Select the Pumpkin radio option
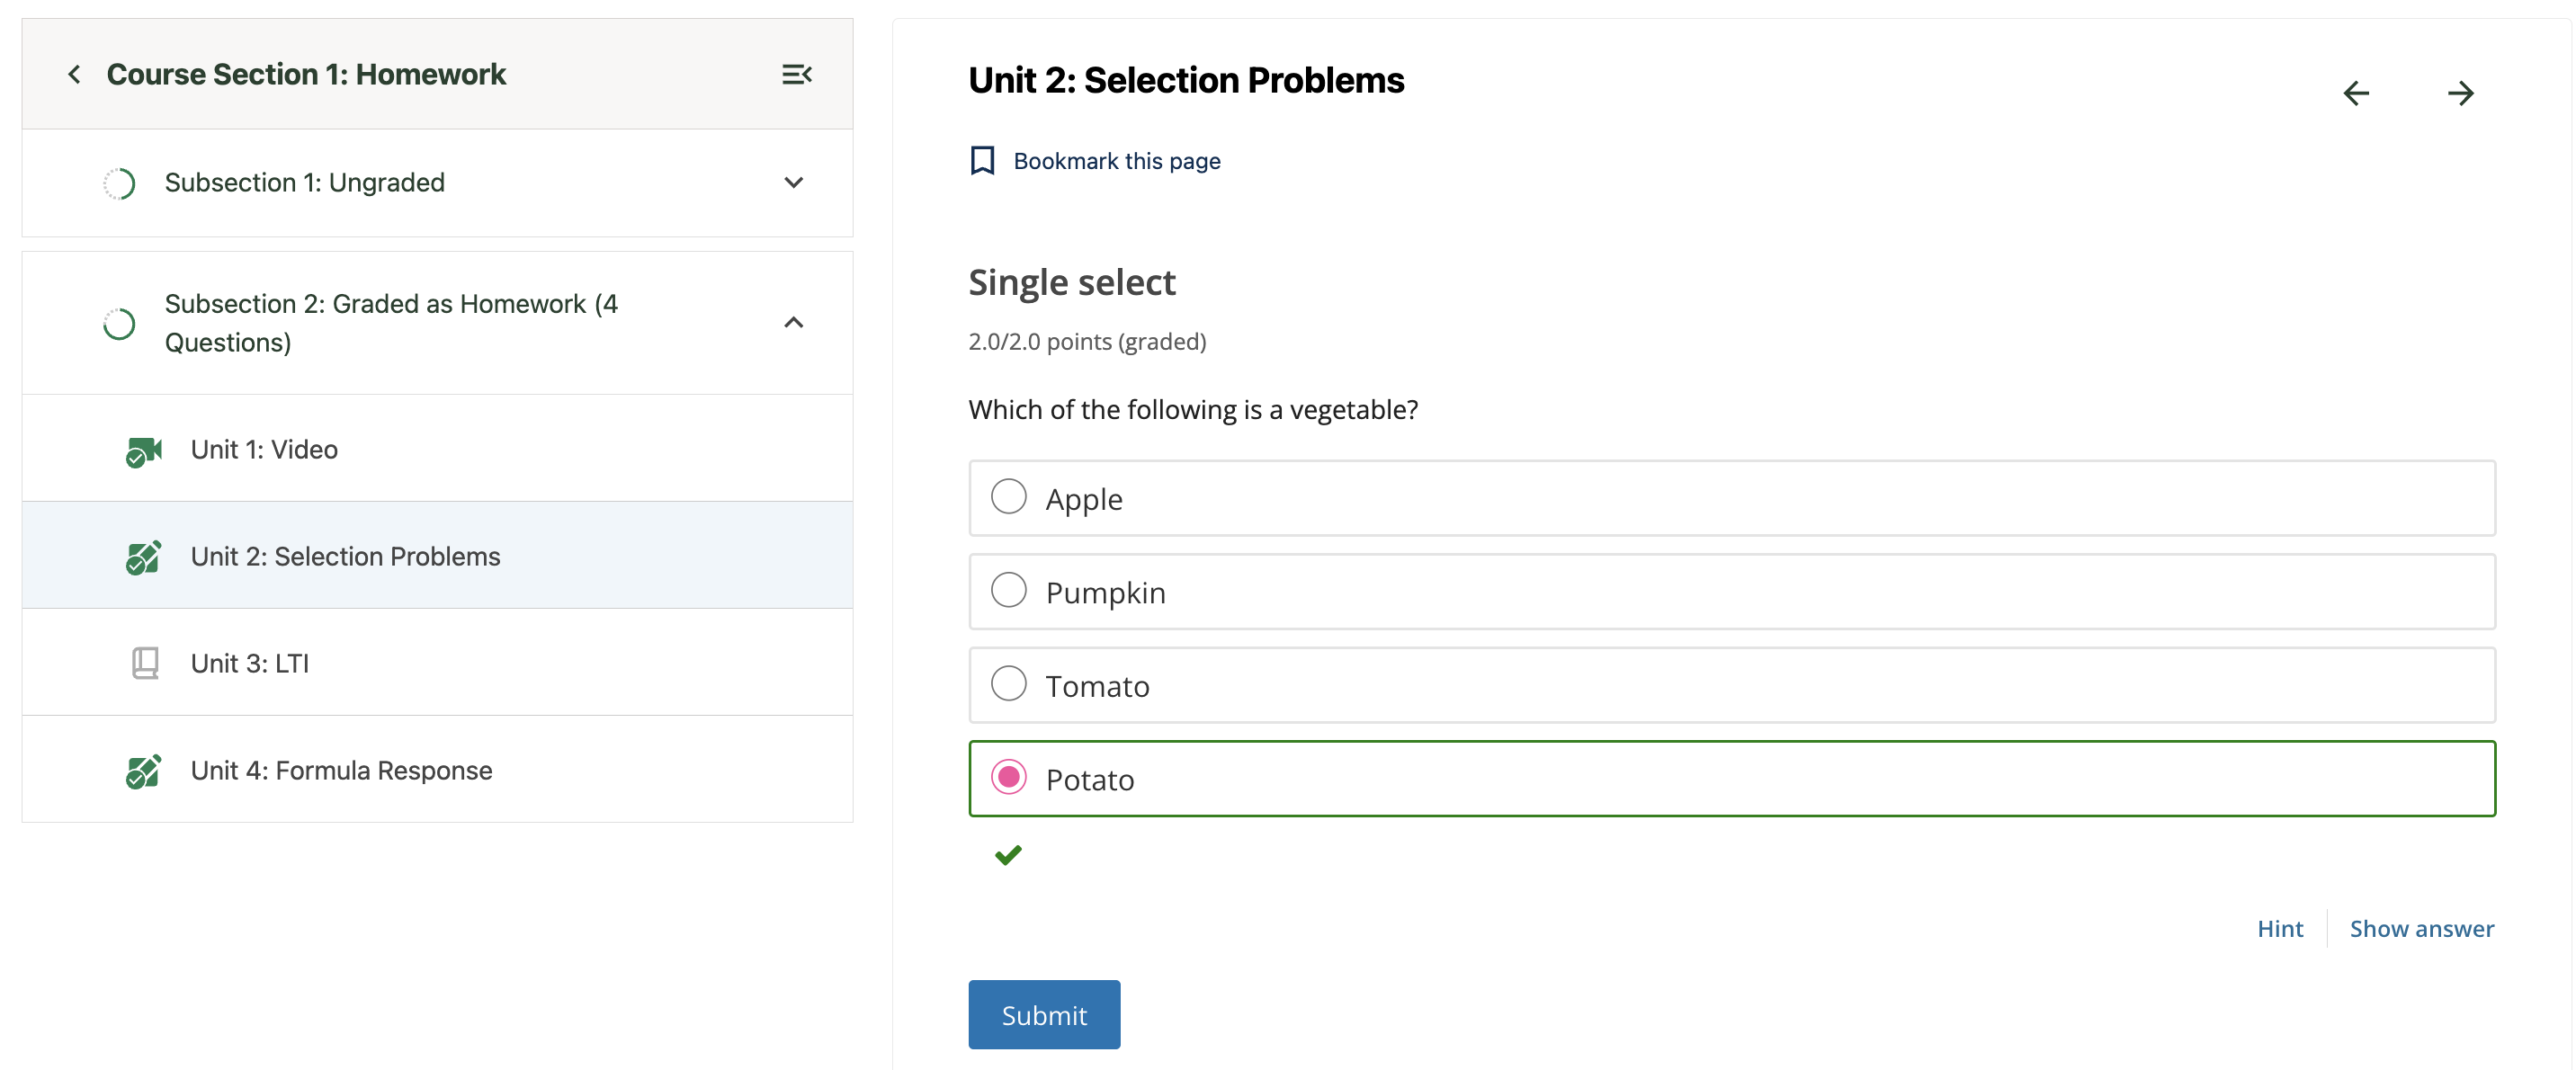The height and width of the screenshot is (1070, 2576). [x=1008, y=590]
